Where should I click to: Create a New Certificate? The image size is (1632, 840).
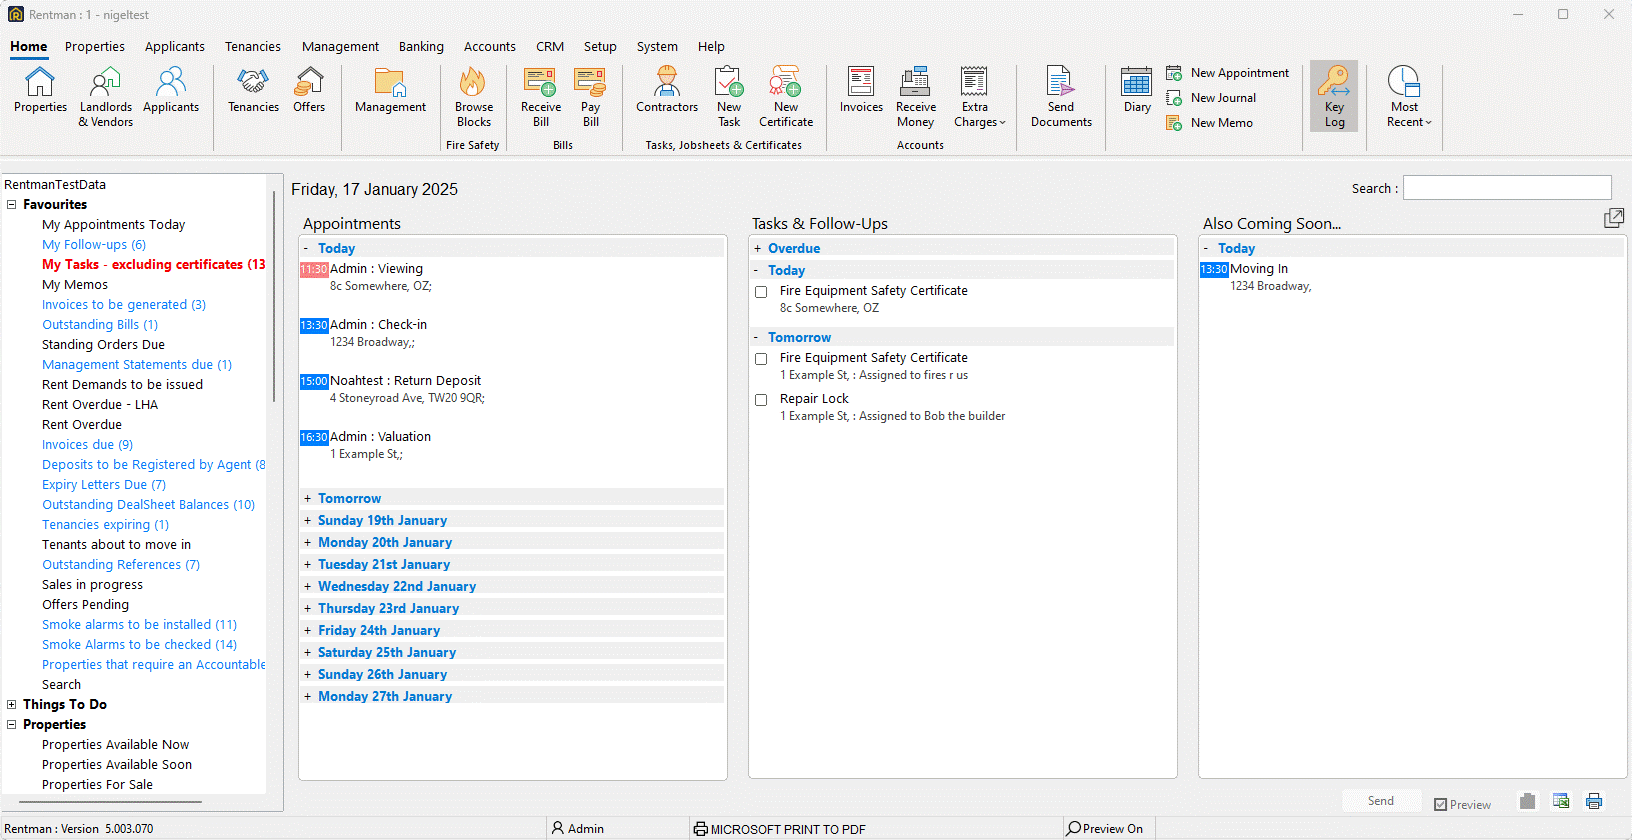pos(786,98)
